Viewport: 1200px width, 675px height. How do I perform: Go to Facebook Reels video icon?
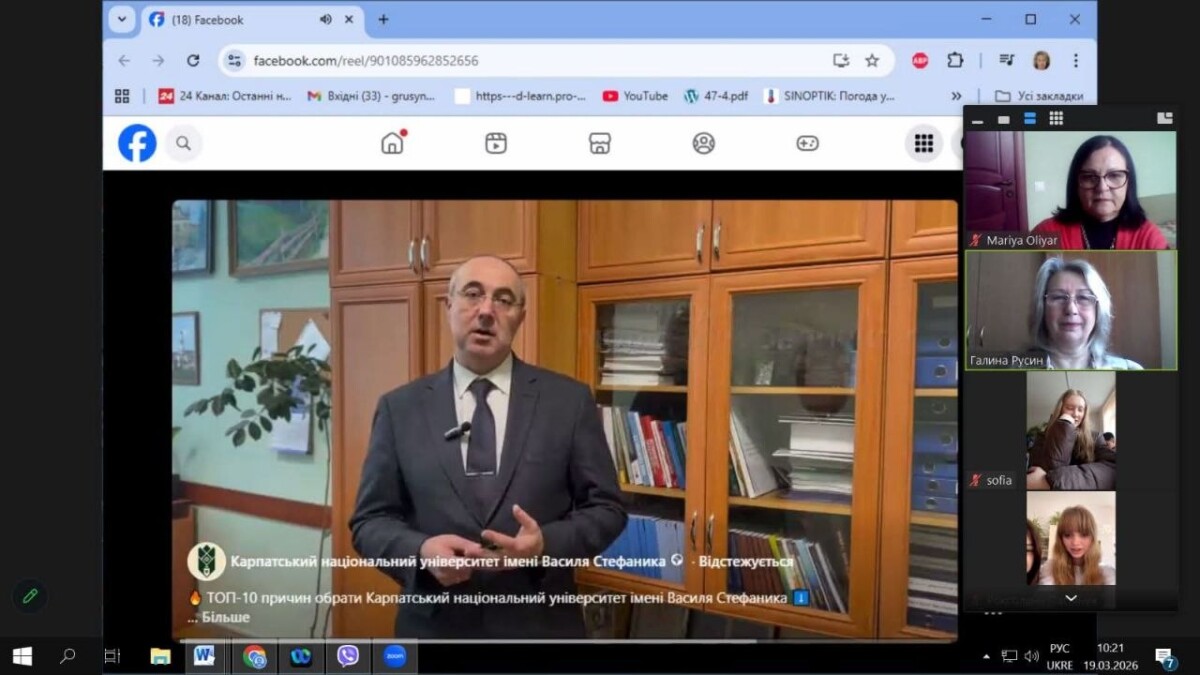click(x=496, y=143)
